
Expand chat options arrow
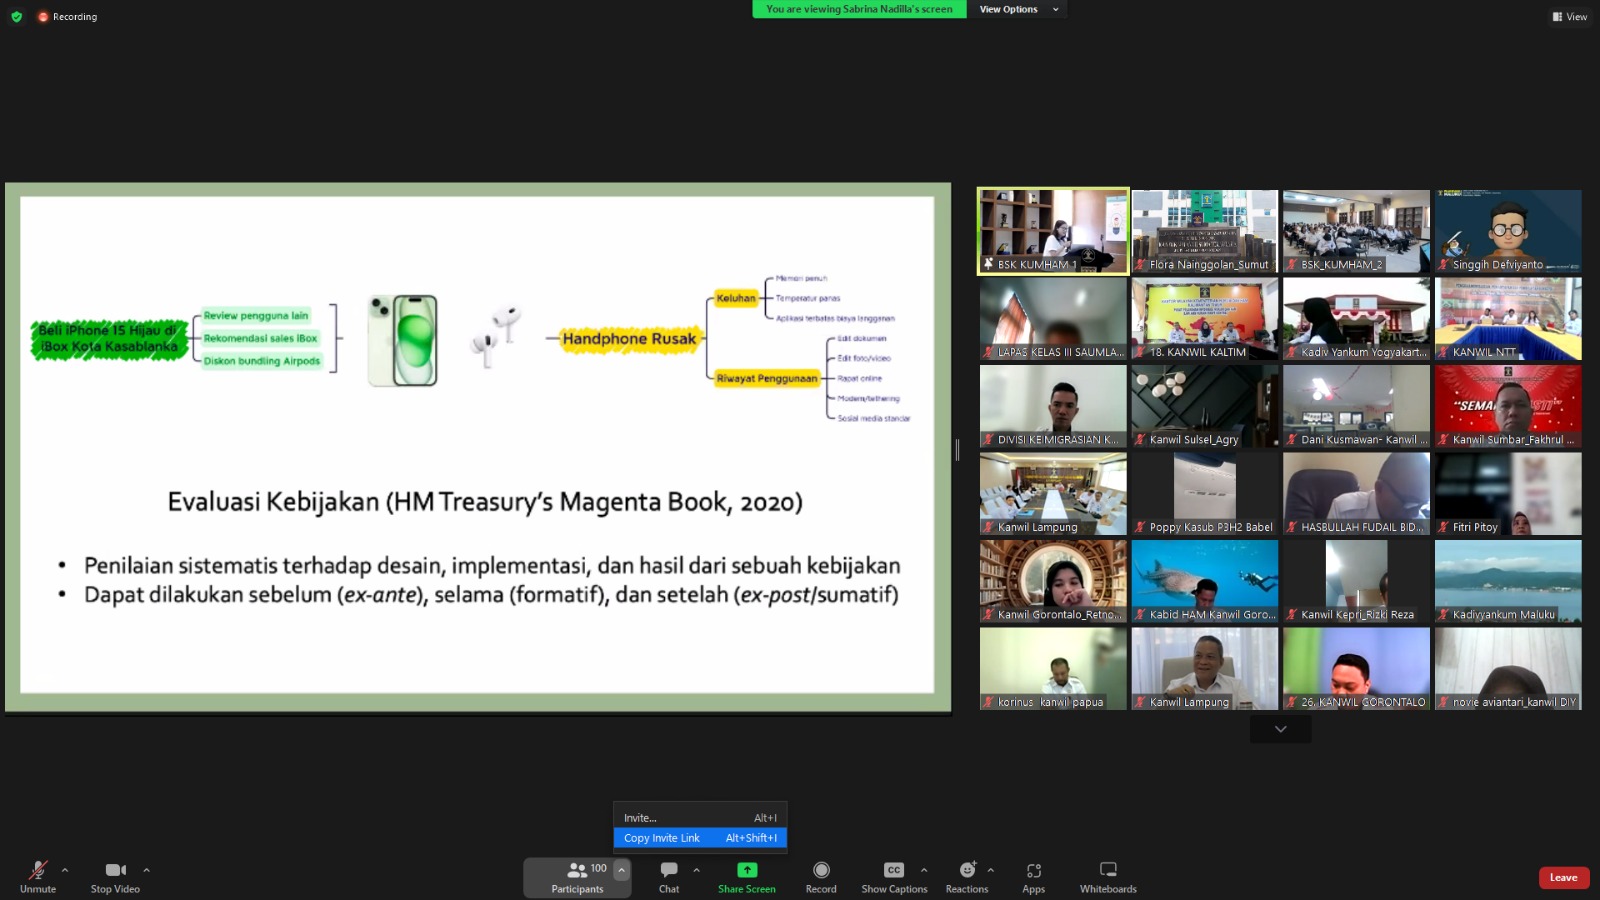[x=696, y=870]
